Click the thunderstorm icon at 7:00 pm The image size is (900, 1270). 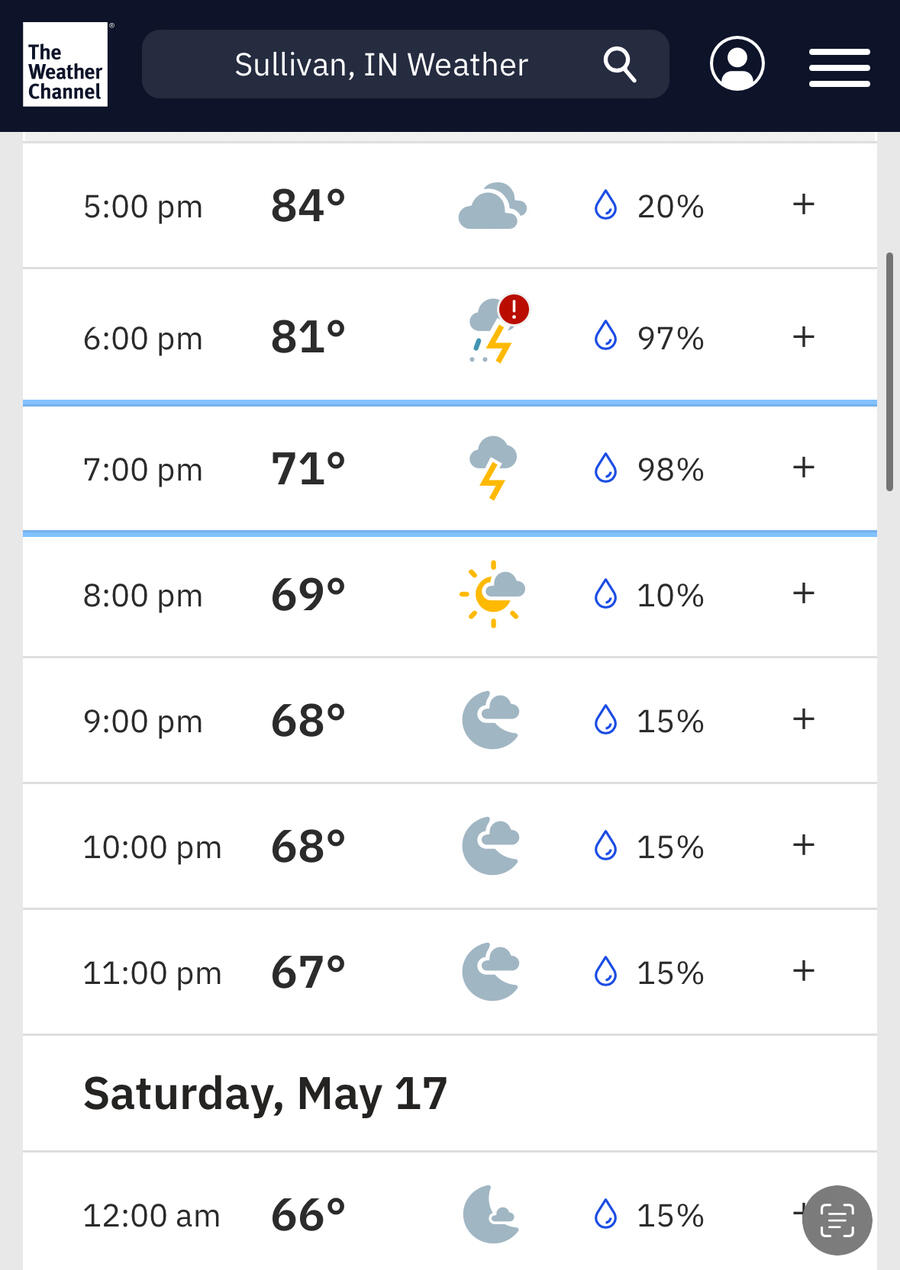pos(492,467)
